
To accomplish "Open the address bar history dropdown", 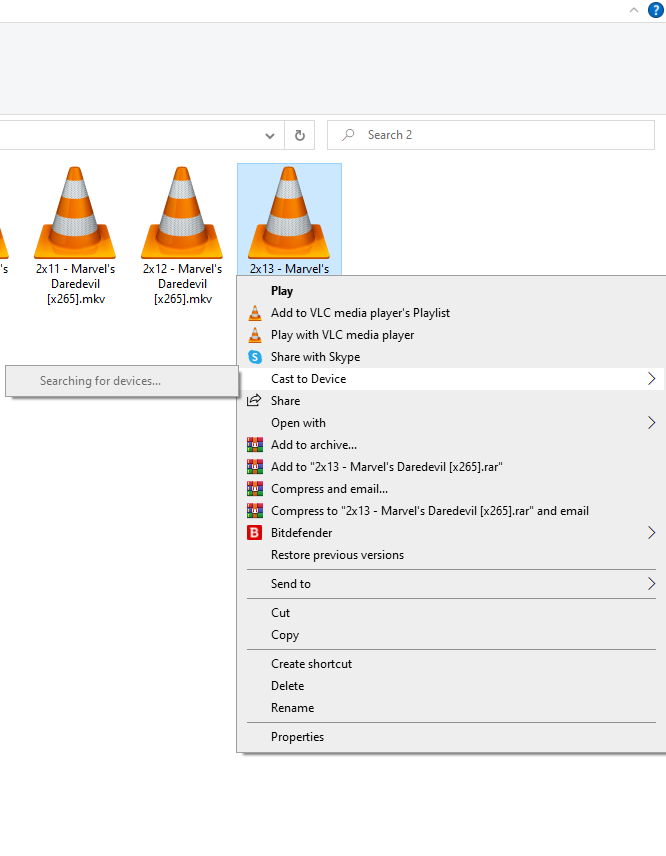I will pyautogui.click(x=270, y=135).
